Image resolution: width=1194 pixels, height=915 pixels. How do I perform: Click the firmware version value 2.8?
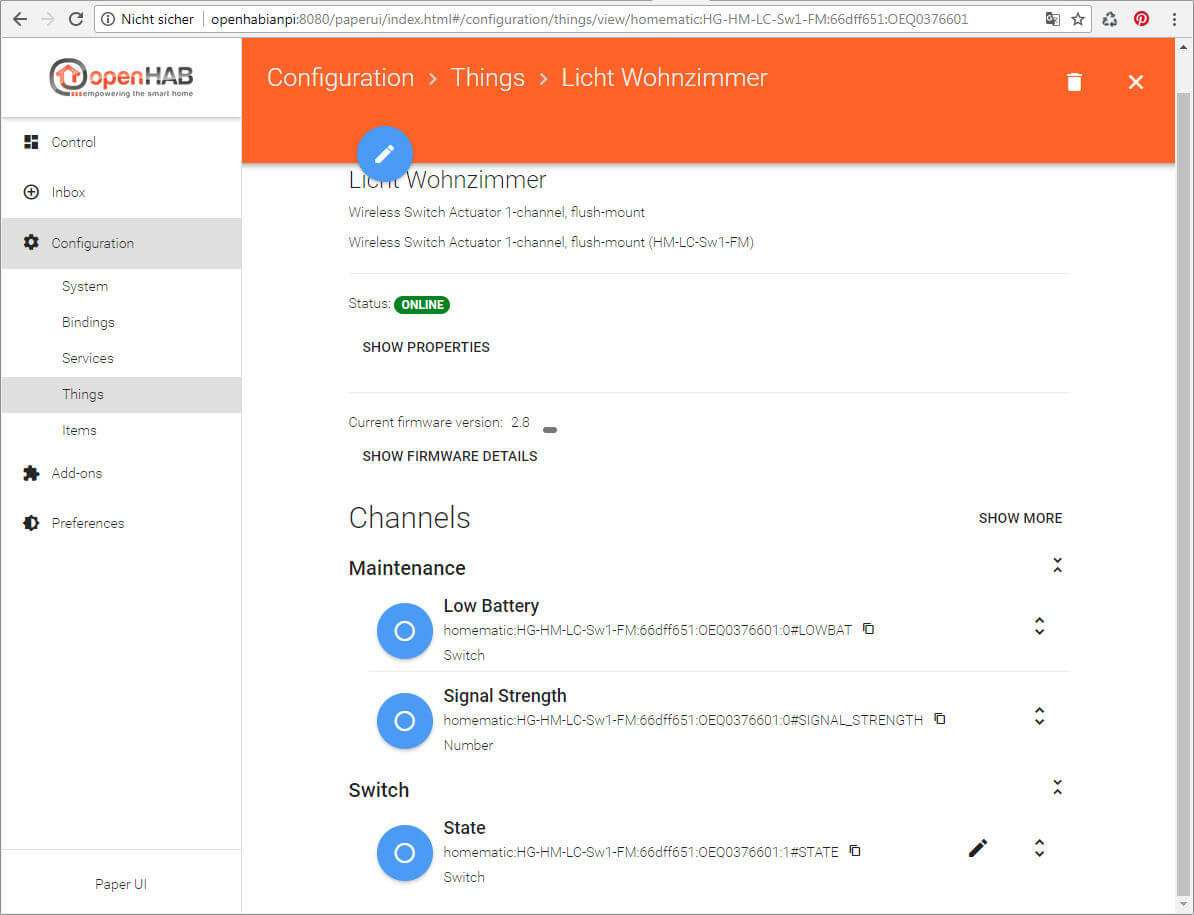(520, 422)
